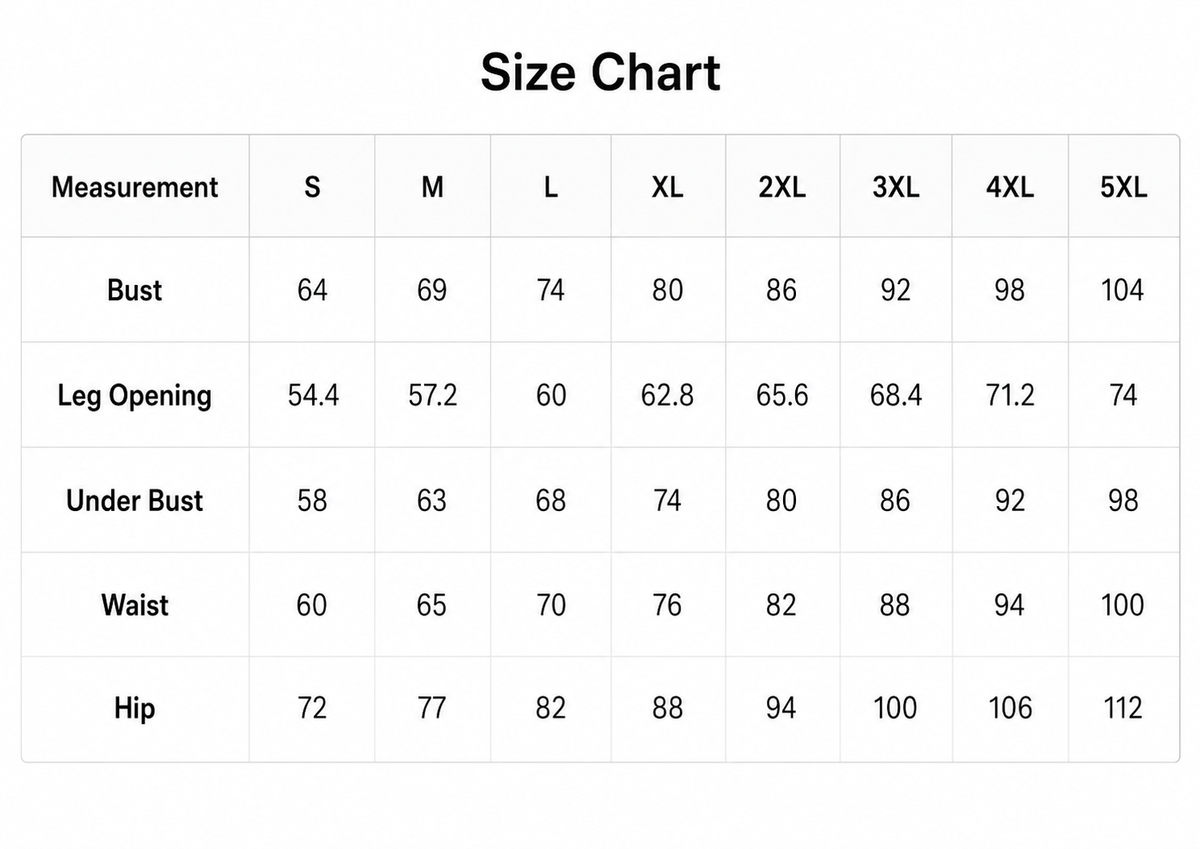Click the Hip row label
The width and height of the screenshot is (1200, 849).
135,709
